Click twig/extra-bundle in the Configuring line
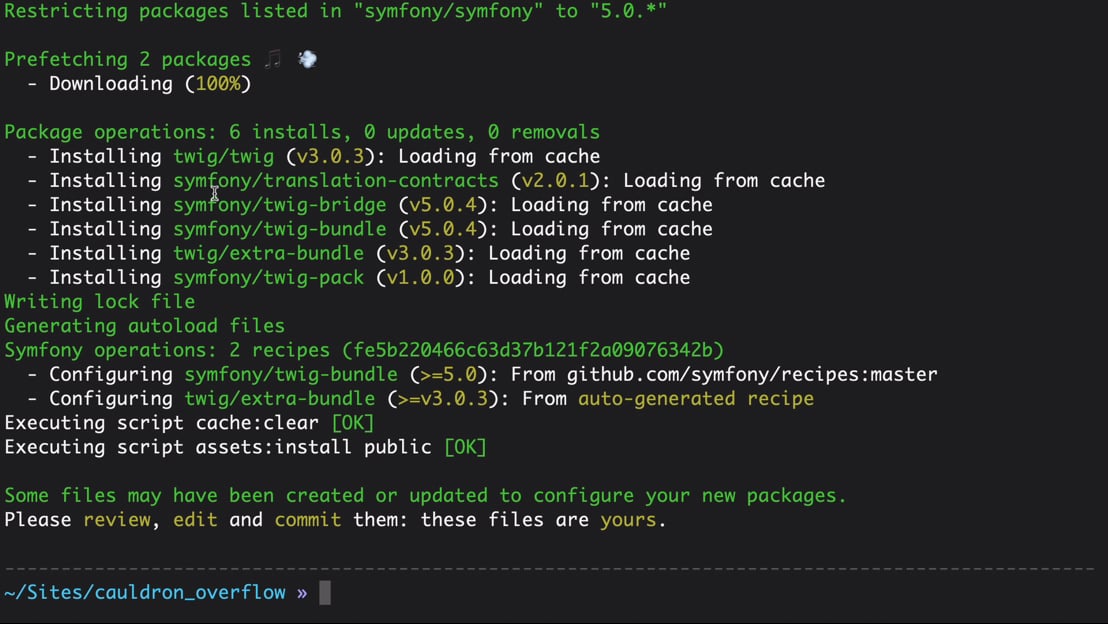The width and height of the screenshot is (1108, 624). tap(279, 399)
